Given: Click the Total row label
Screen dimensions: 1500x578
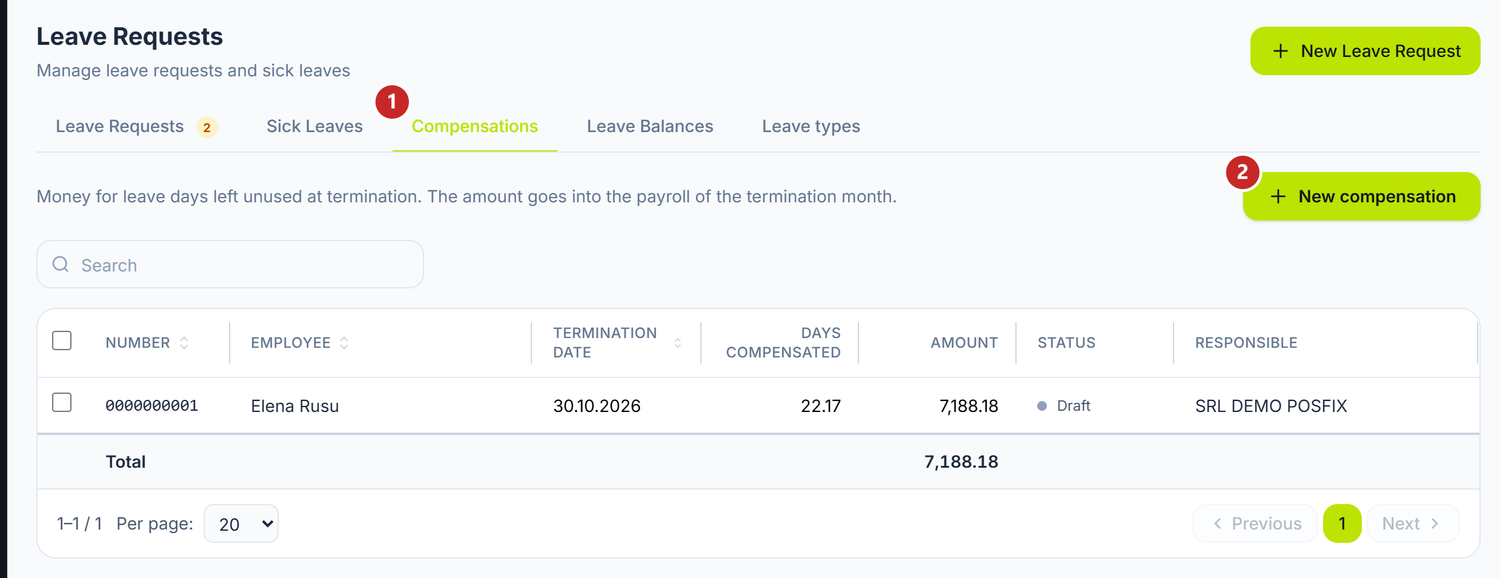Looking at the screenshot, I should point(126,462).
